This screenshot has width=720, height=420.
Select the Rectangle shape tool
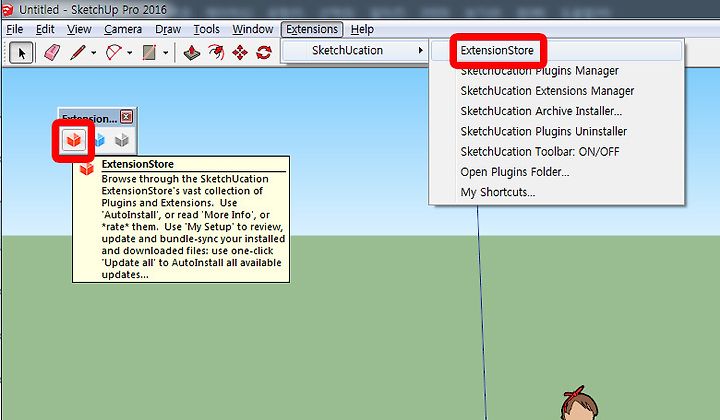pos(149,52)
